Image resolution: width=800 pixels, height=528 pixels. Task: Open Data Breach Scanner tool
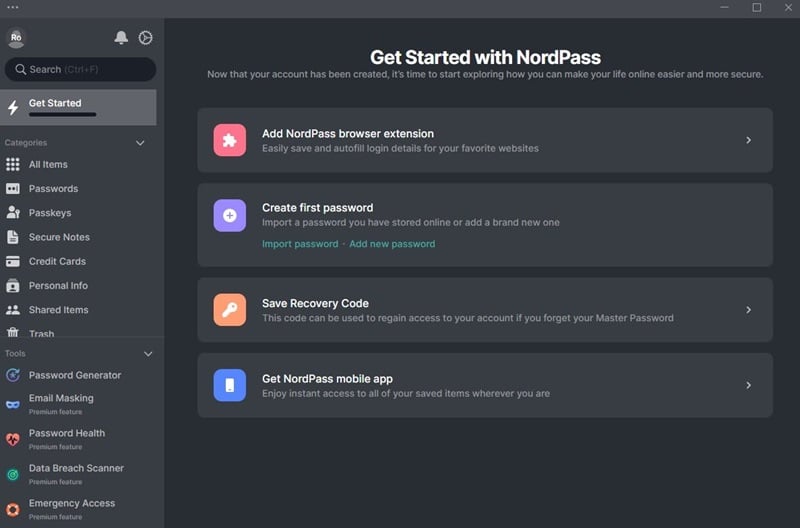point(76,474)
